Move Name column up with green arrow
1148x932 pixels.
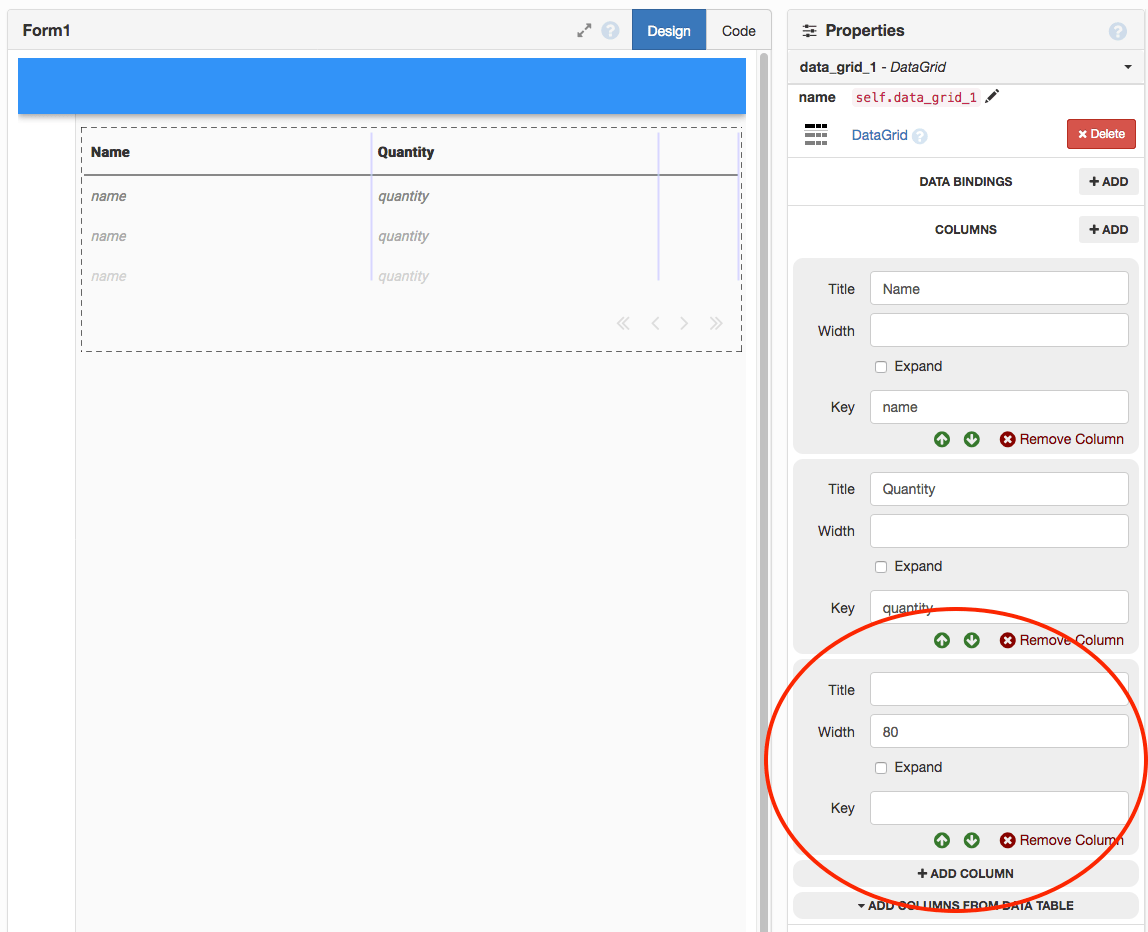pos(942,439)
